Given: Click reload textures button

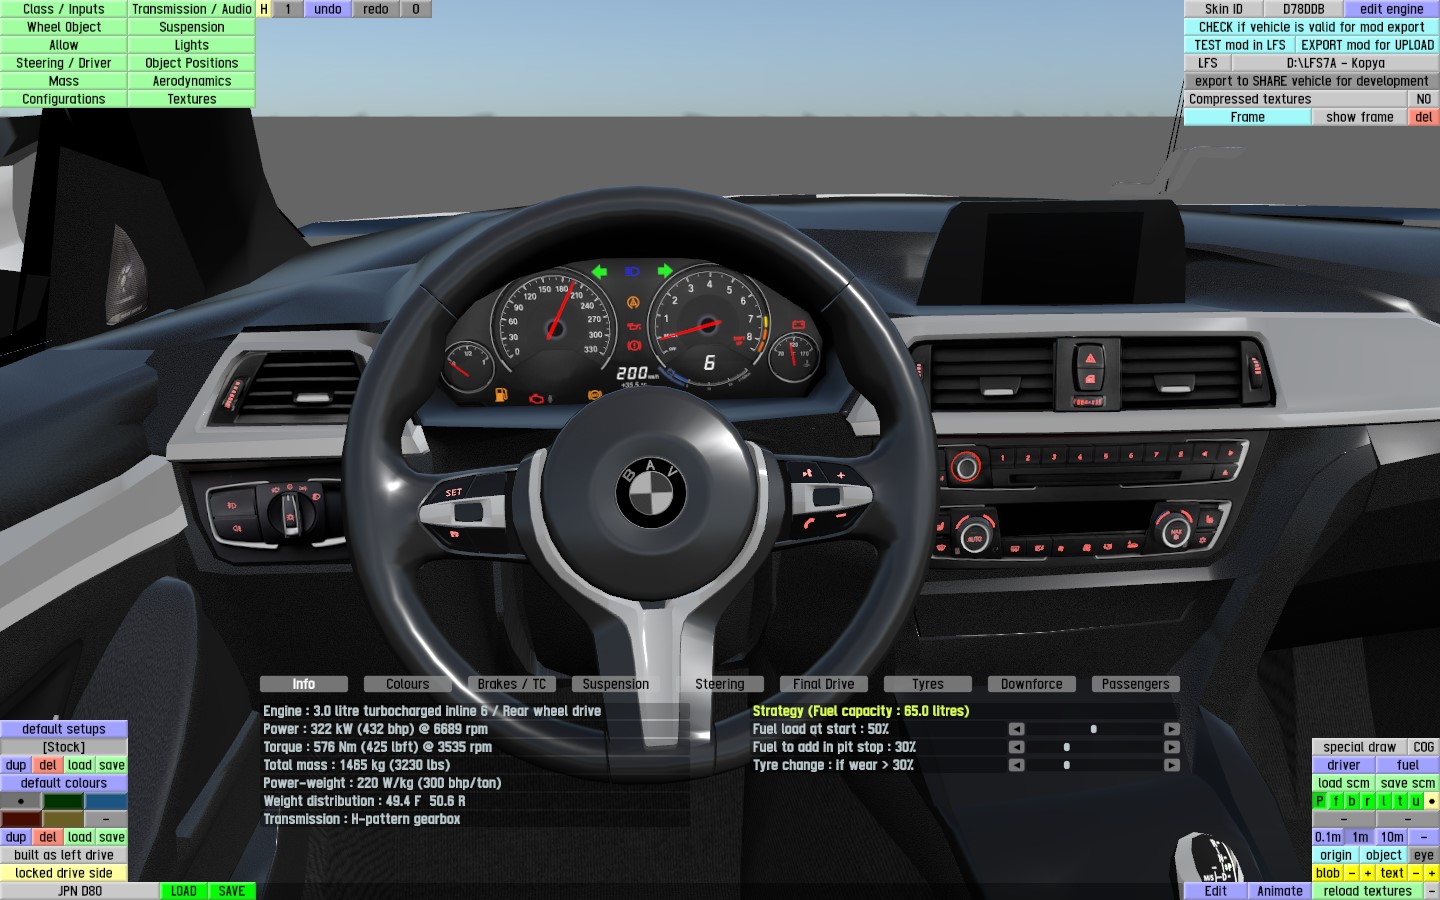Looking at the screenshot, I should (1368, 891).
